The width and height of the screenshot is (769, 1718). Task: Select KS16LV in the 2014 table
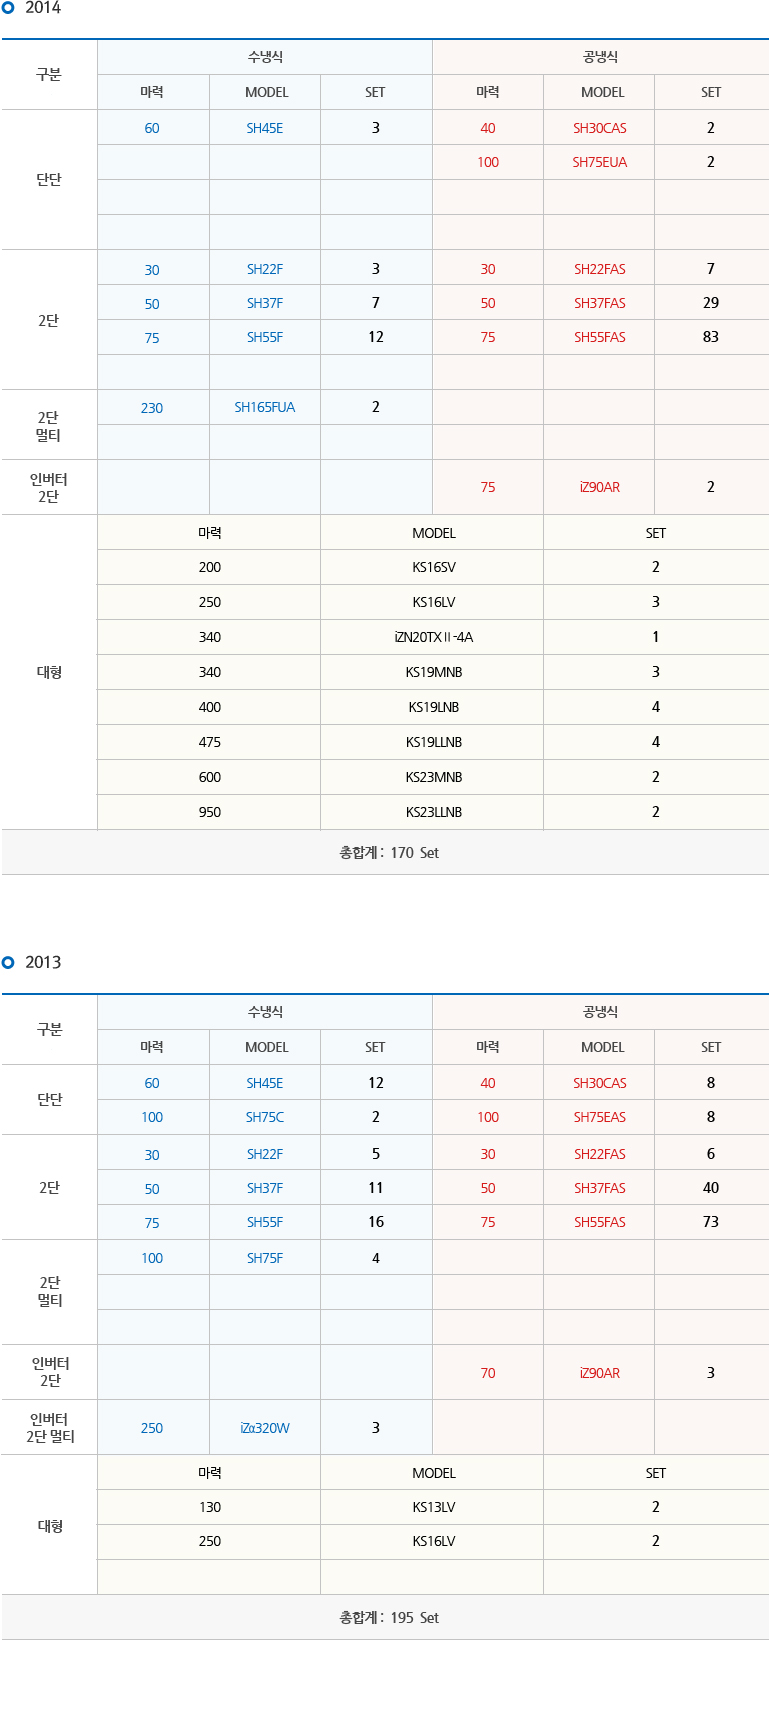(434, 602)
